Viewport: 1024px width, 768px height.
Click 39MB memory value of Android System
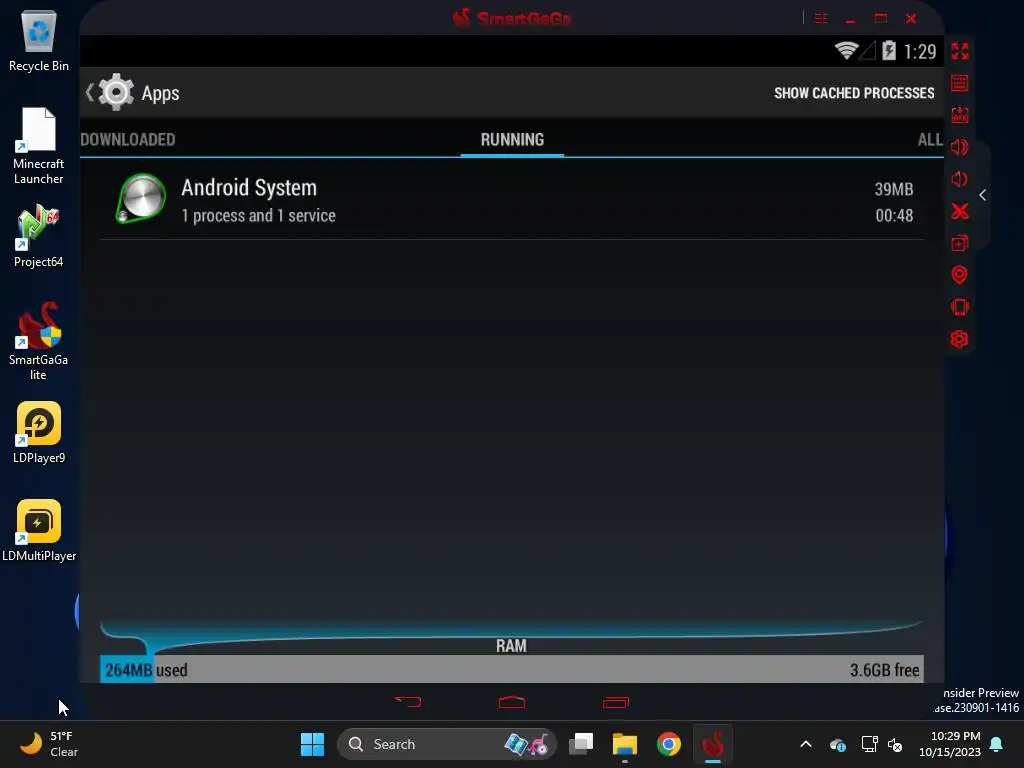click(x=893, y=189)
